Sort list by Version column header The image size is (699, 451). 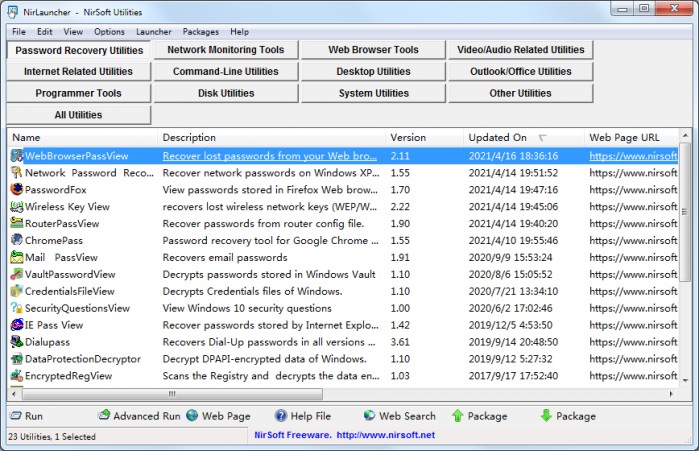[x=424, y=138]
